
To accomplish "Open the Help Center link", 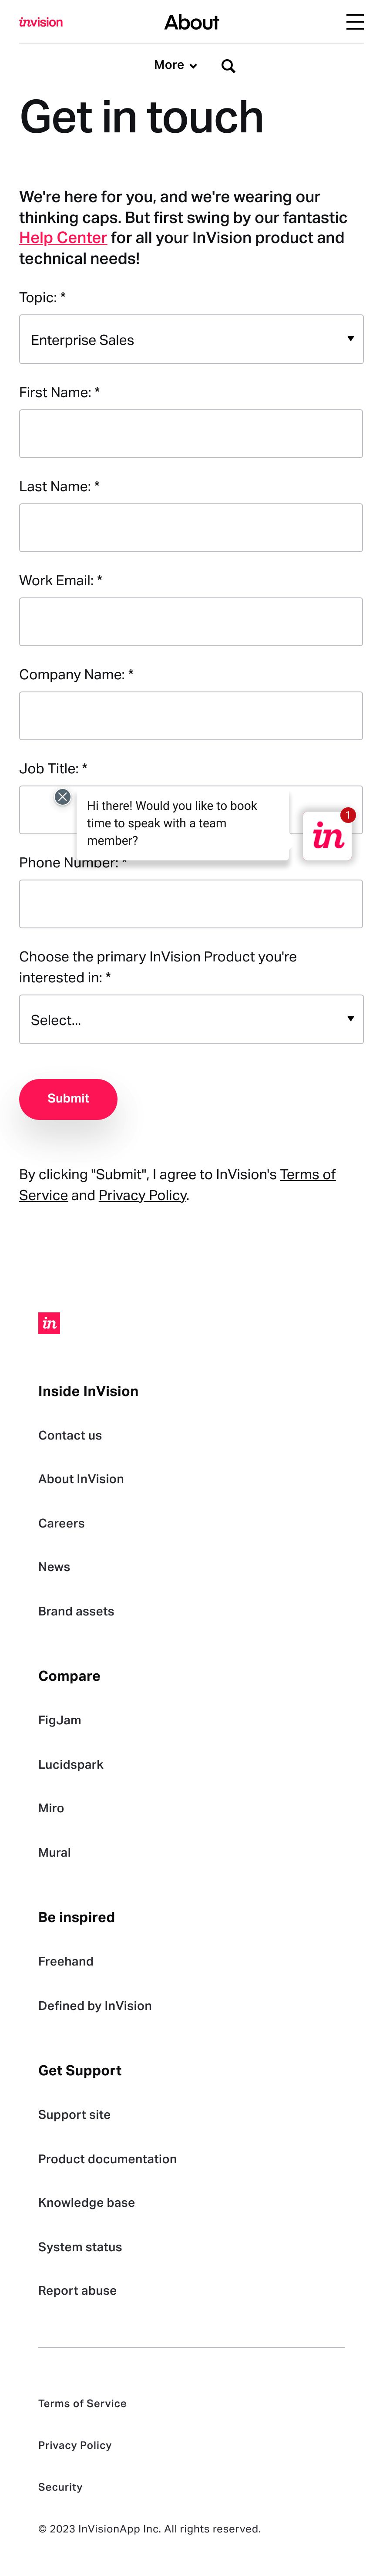I will coord(63,238).
